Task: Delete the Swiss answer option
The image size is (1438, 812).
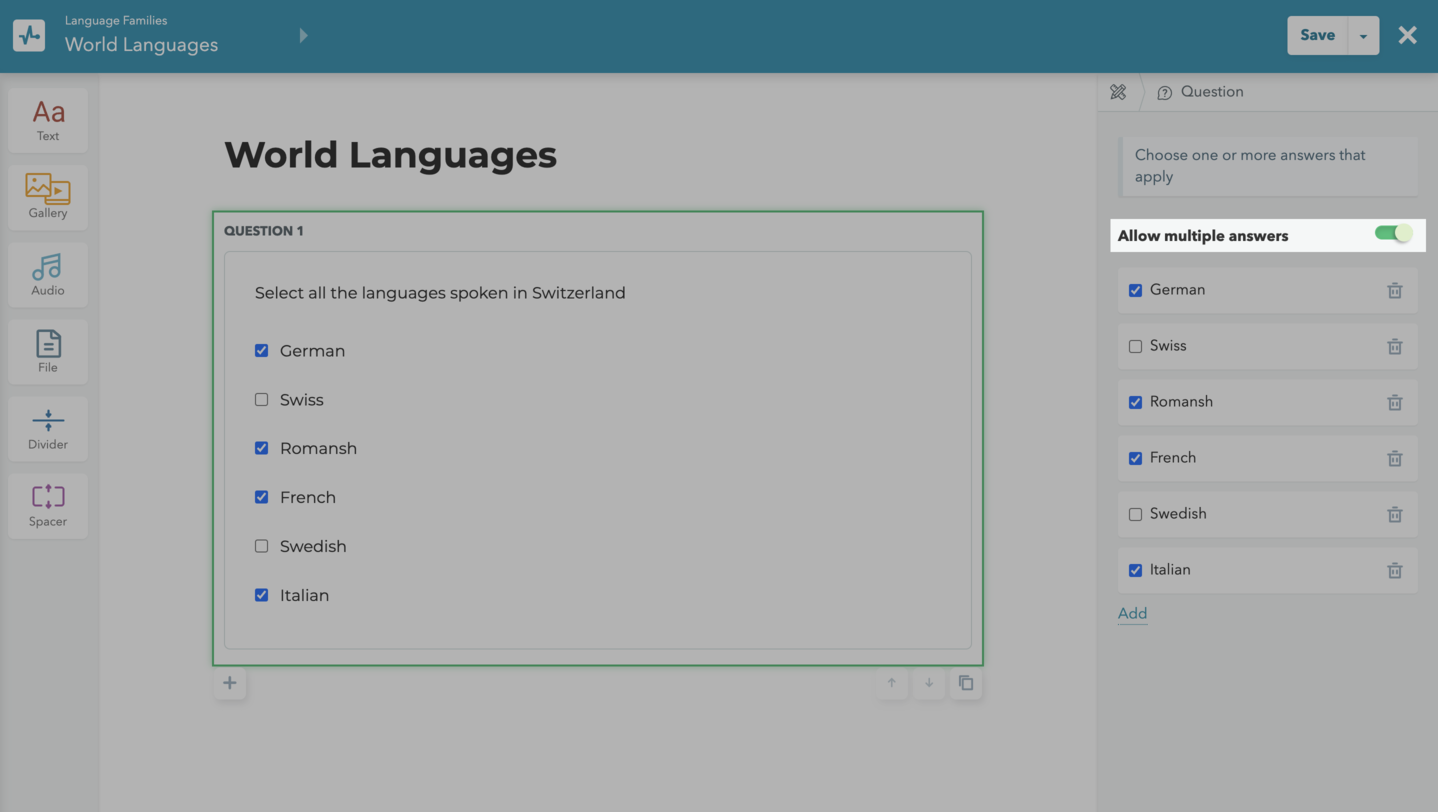Action: point(1394,346)
